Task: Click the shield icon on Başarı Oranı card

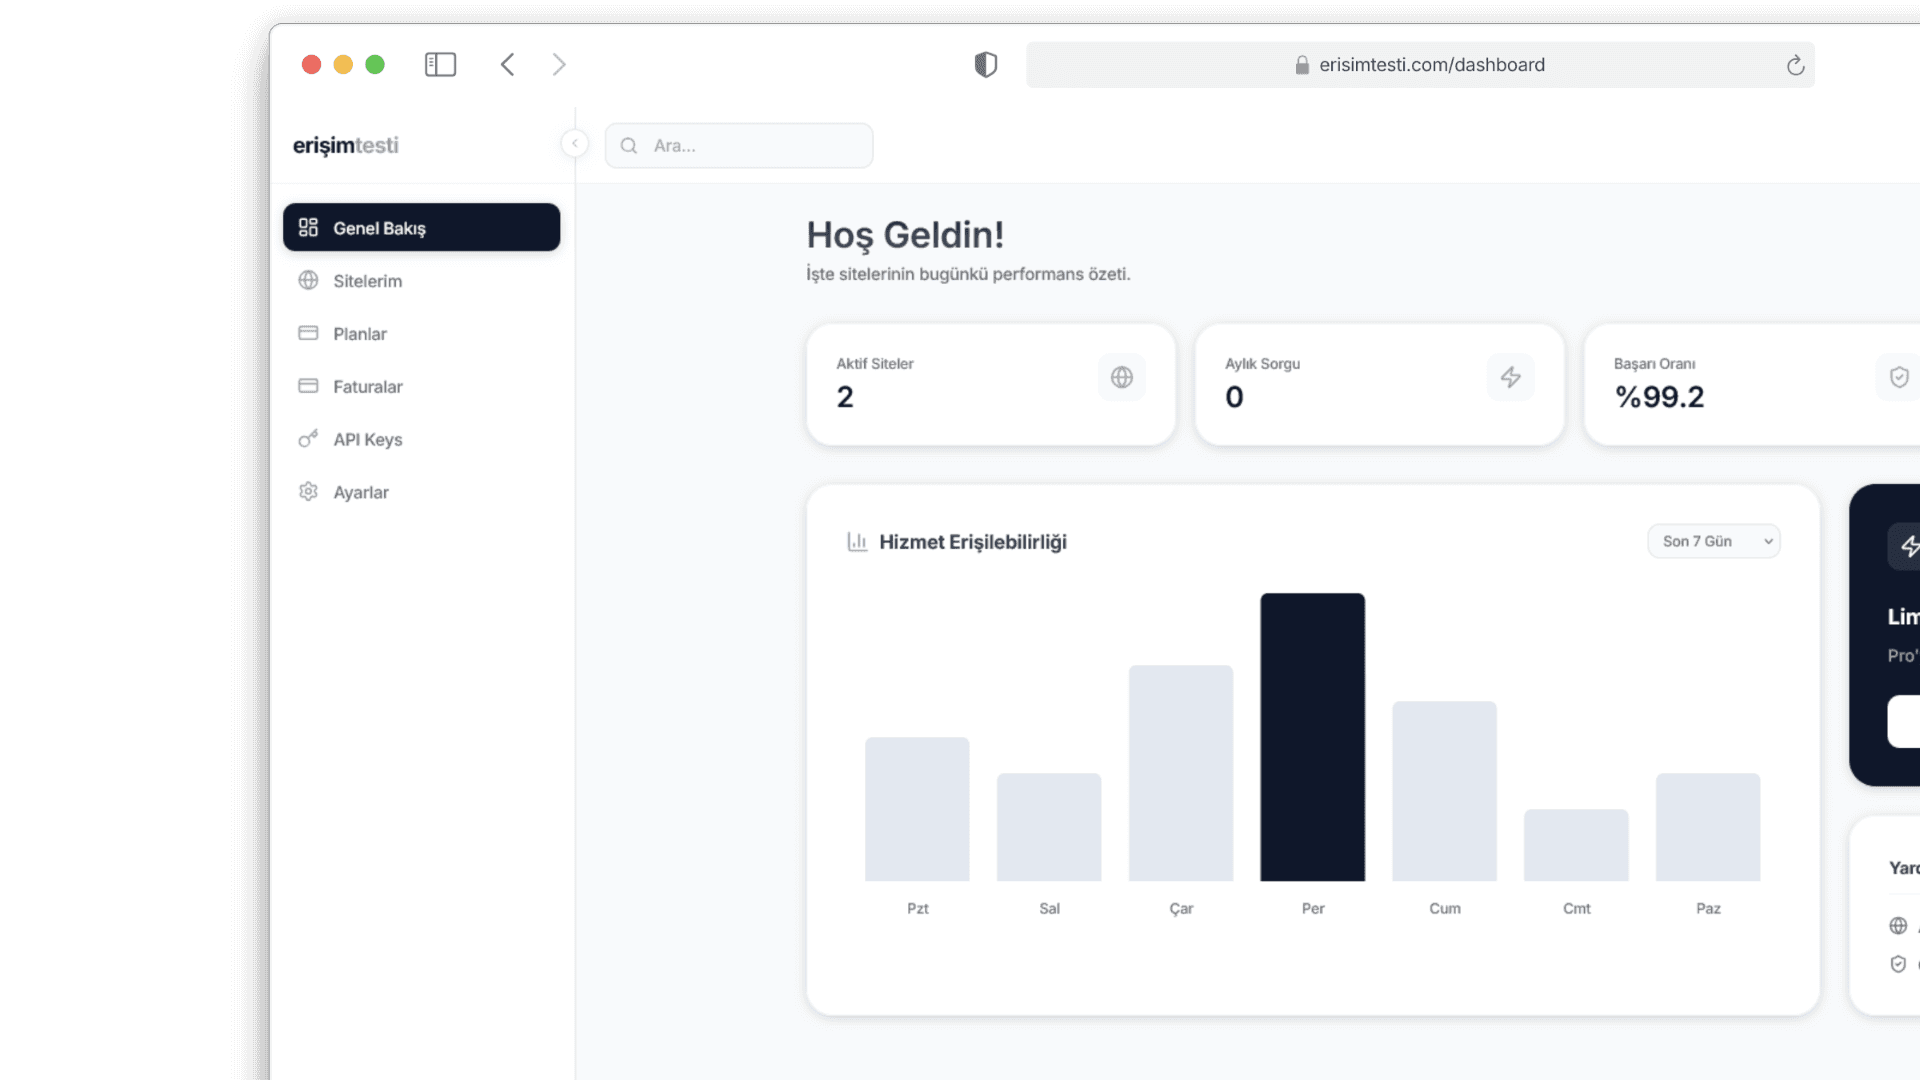Action: pos(1899,377)
